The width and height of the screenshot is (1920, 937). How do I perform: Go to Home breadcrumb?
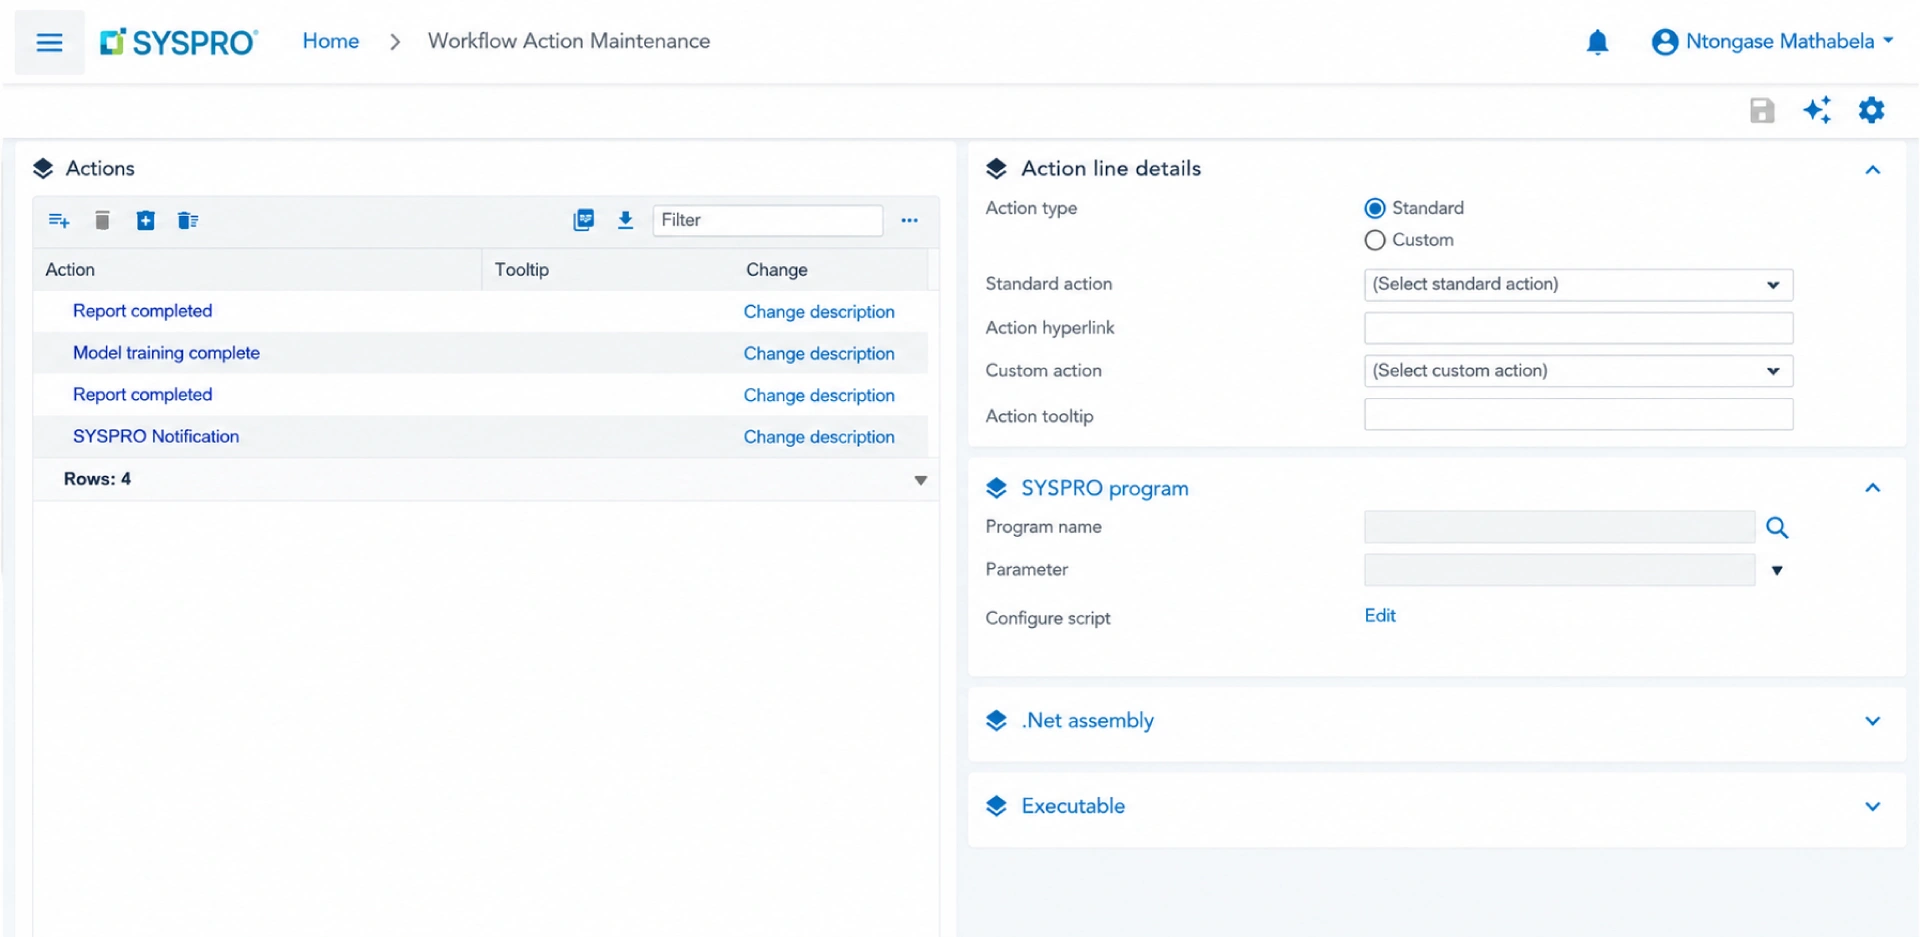coord(331,41)
